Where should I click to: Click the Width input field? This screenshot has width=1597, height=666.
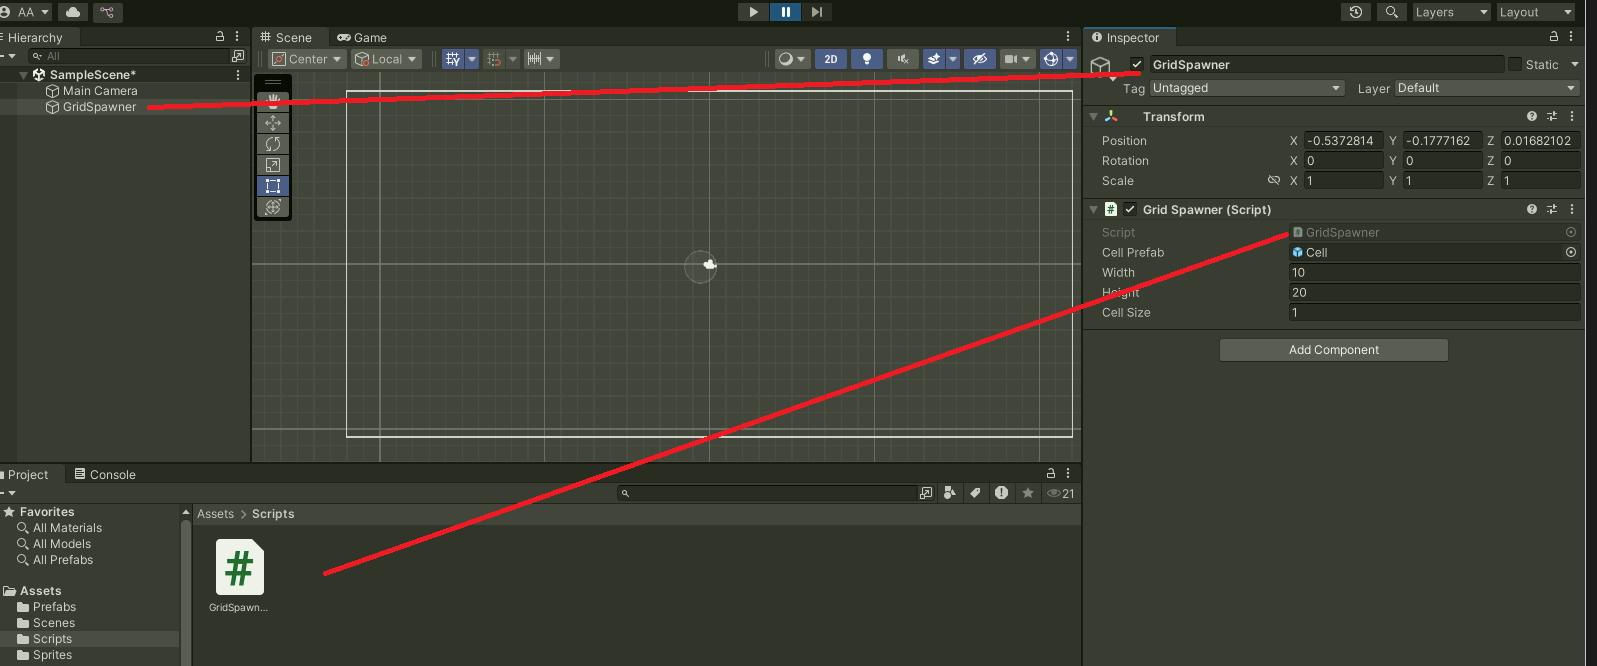(1434, 273)
